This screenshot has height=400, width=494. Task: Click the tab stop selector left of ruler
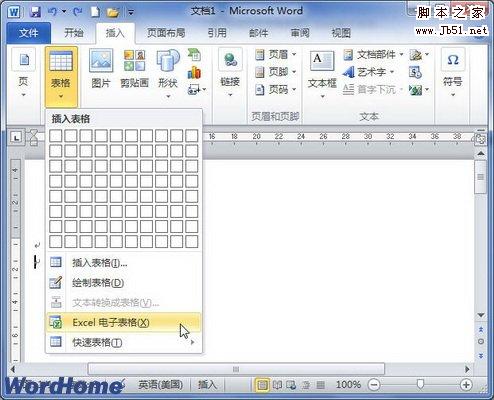pyautogui.click(x=16, y=137)
